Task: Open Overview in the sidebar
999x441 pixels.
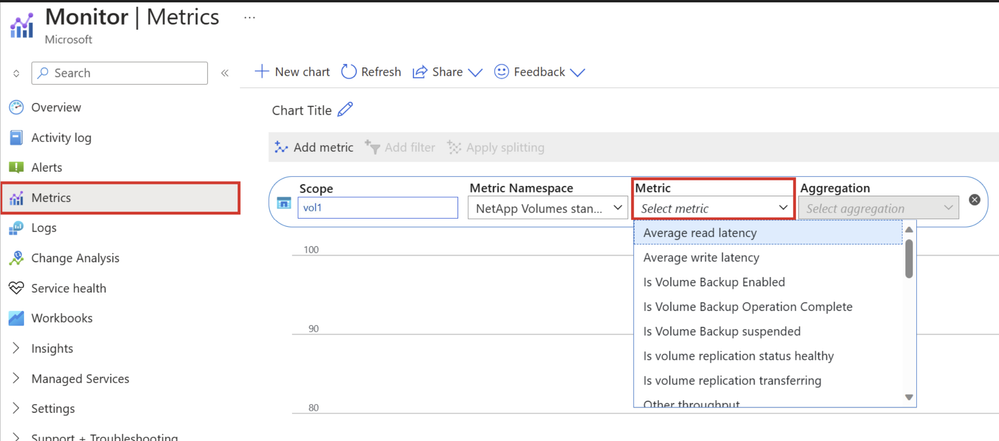Action: coord(56,107)
